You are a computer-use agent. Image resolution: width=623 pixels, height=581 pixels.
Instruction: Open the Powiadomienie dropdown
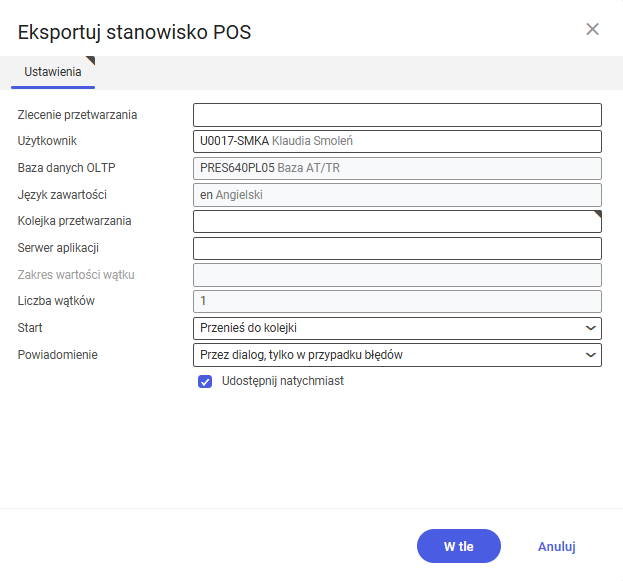pyautogui.click(x=397, y=355)
